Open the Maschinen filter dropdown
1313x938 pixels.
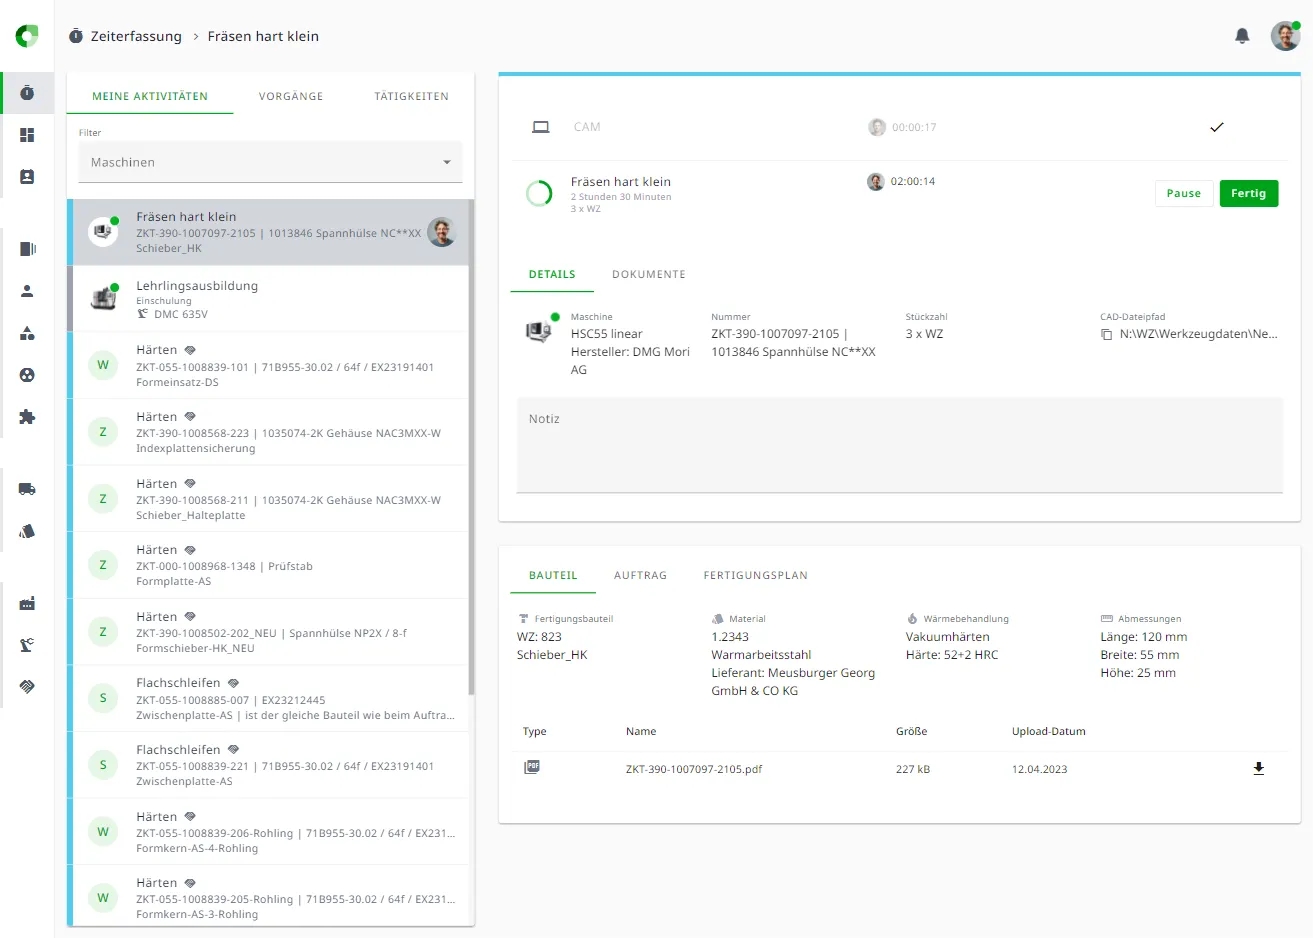click(x=270, y=162)
